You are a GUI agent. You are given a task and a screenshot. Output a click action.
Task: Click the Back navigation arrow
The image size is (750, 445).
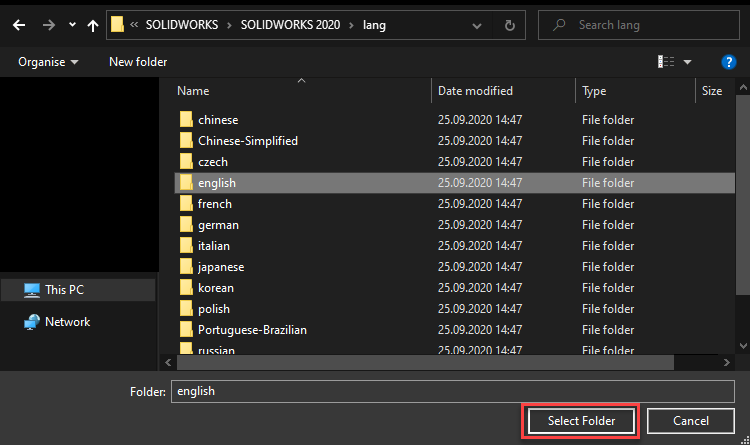18,25
